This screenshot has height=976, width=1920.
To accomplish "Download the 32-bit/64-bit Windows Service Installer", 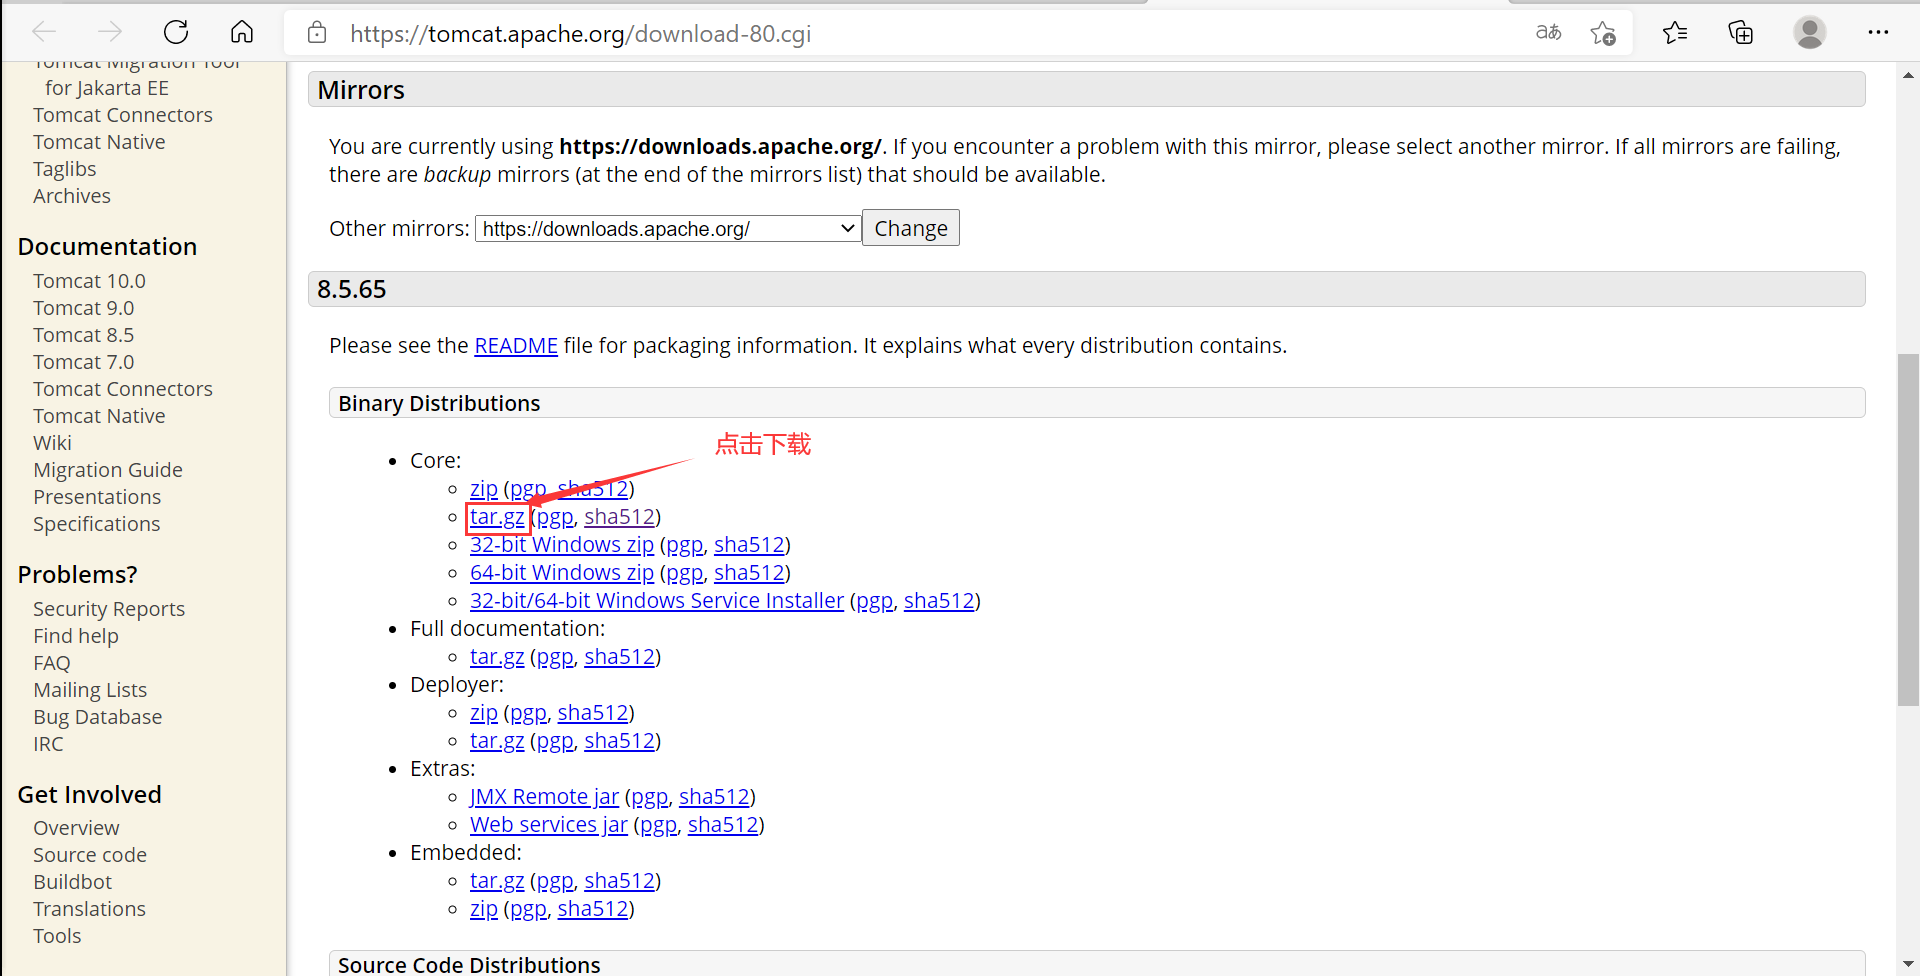I will click(x=657, y=601).
